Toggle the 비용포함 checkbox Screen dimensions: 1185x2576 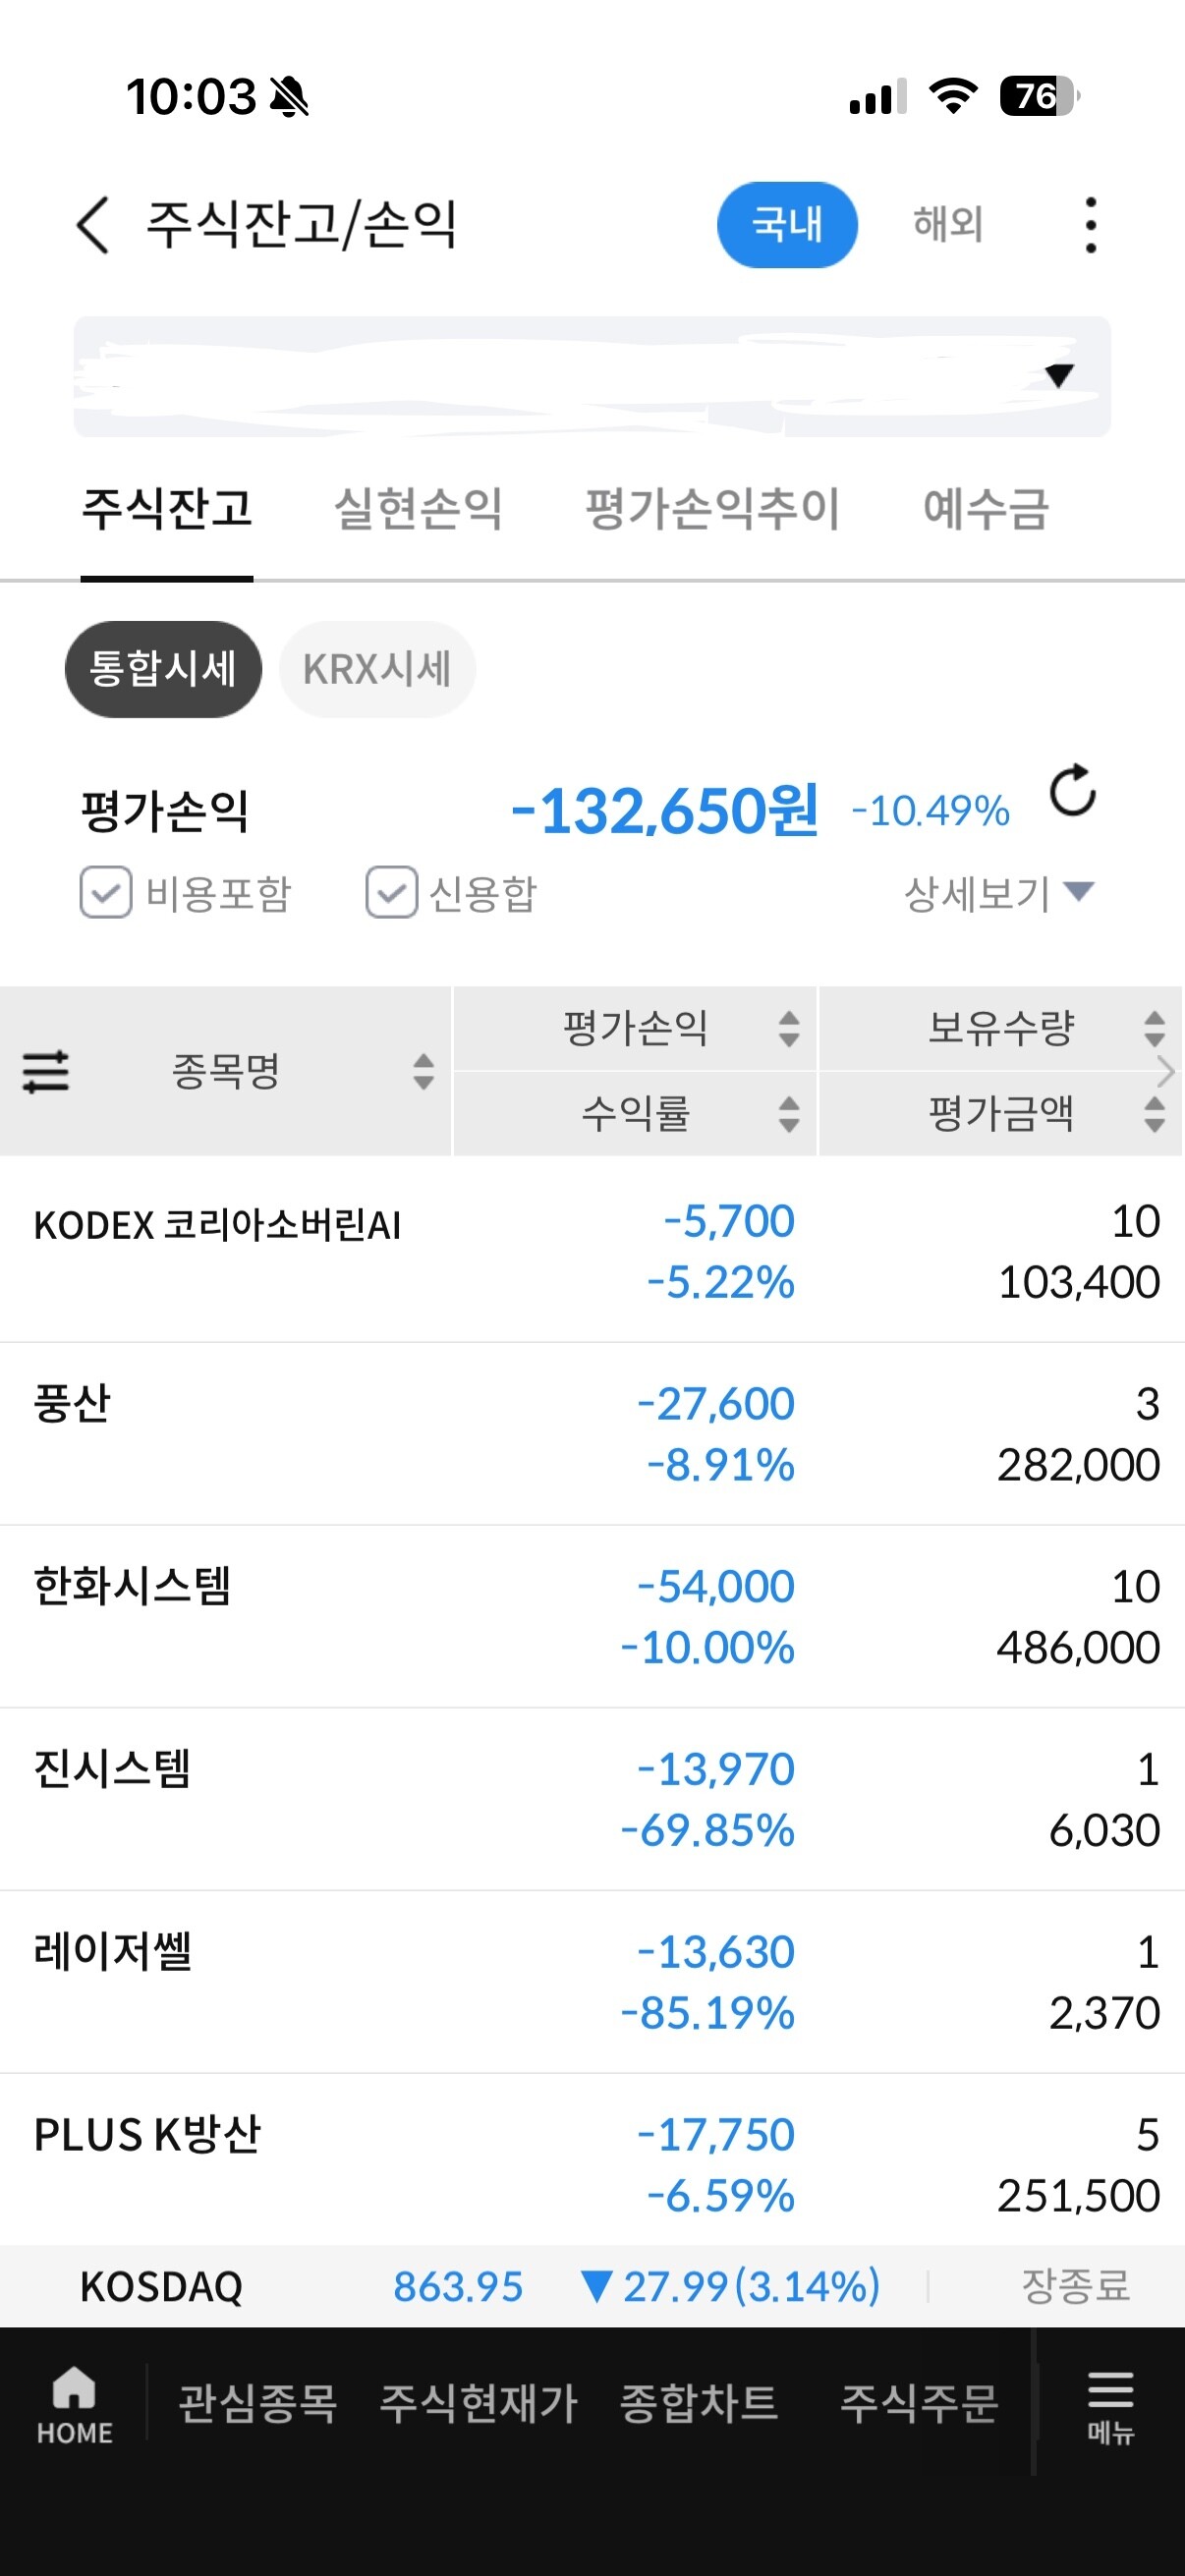click(x=106, y=892)
